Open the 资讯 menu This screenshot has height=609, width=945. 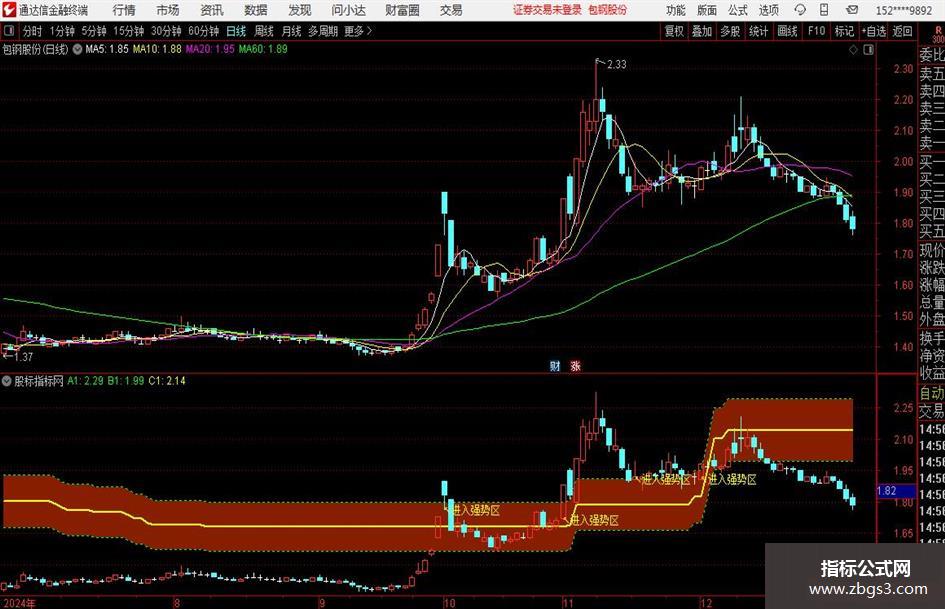pos(212,10)
